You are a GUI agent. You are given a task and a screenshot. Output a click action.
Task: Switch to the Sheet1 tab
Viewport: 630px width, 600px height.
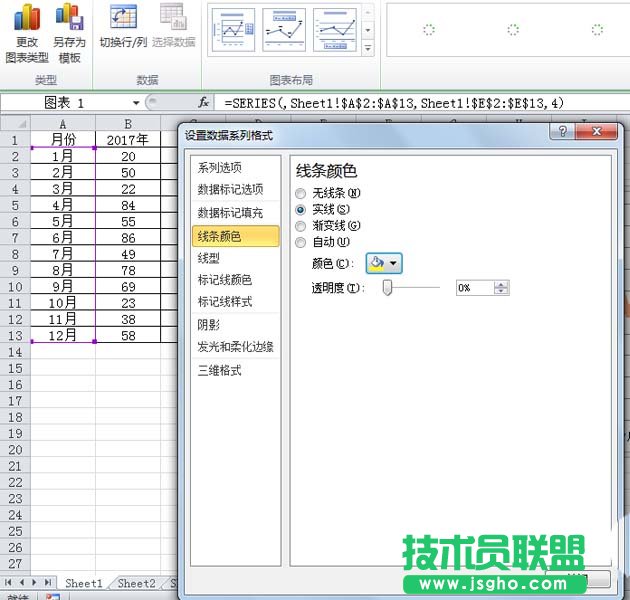coord(84,583)
